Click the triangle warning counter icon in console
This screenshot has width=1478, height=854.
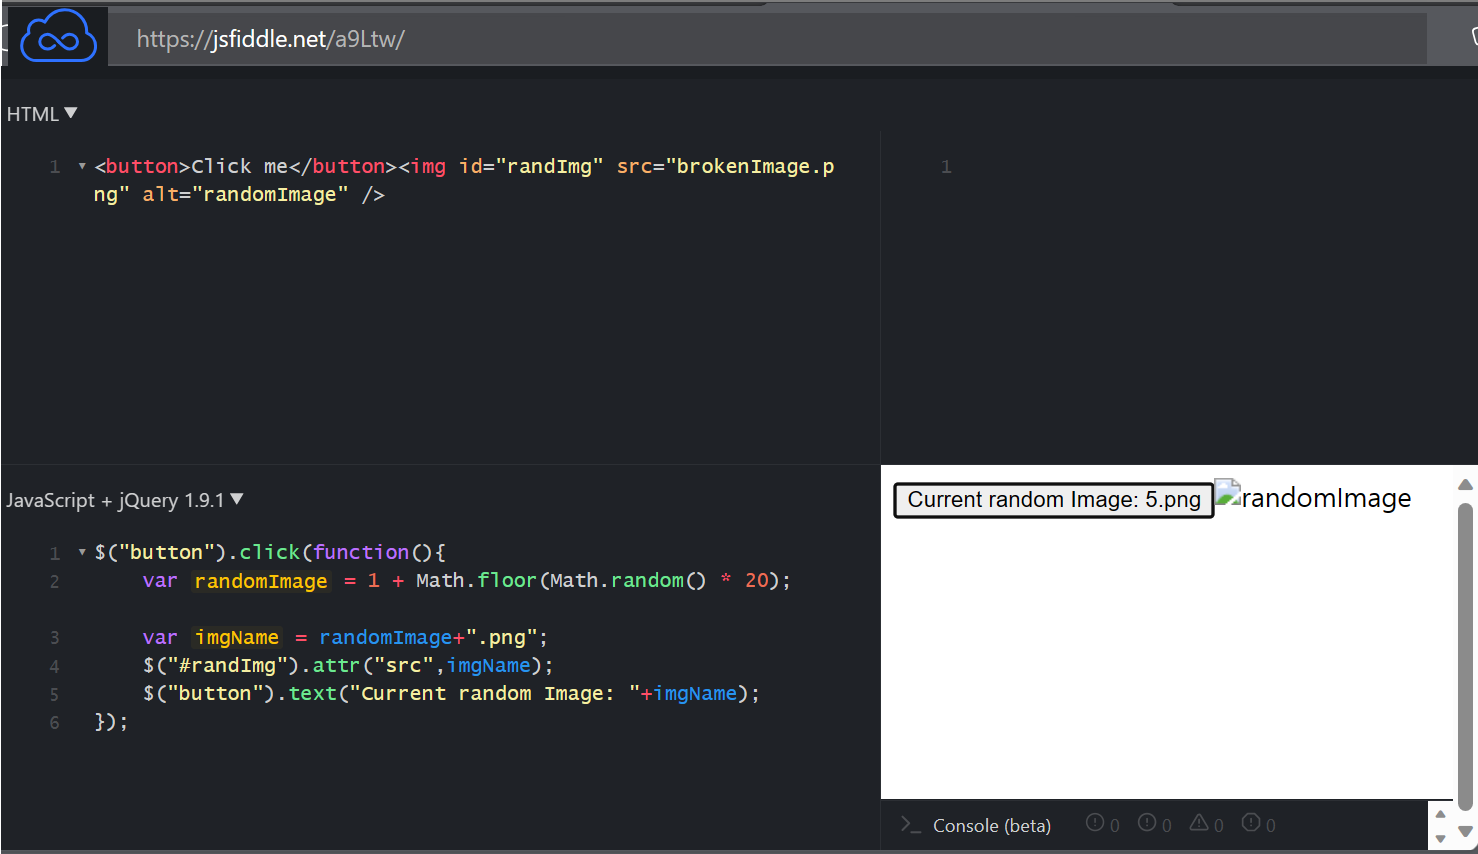coord(1199,823)
